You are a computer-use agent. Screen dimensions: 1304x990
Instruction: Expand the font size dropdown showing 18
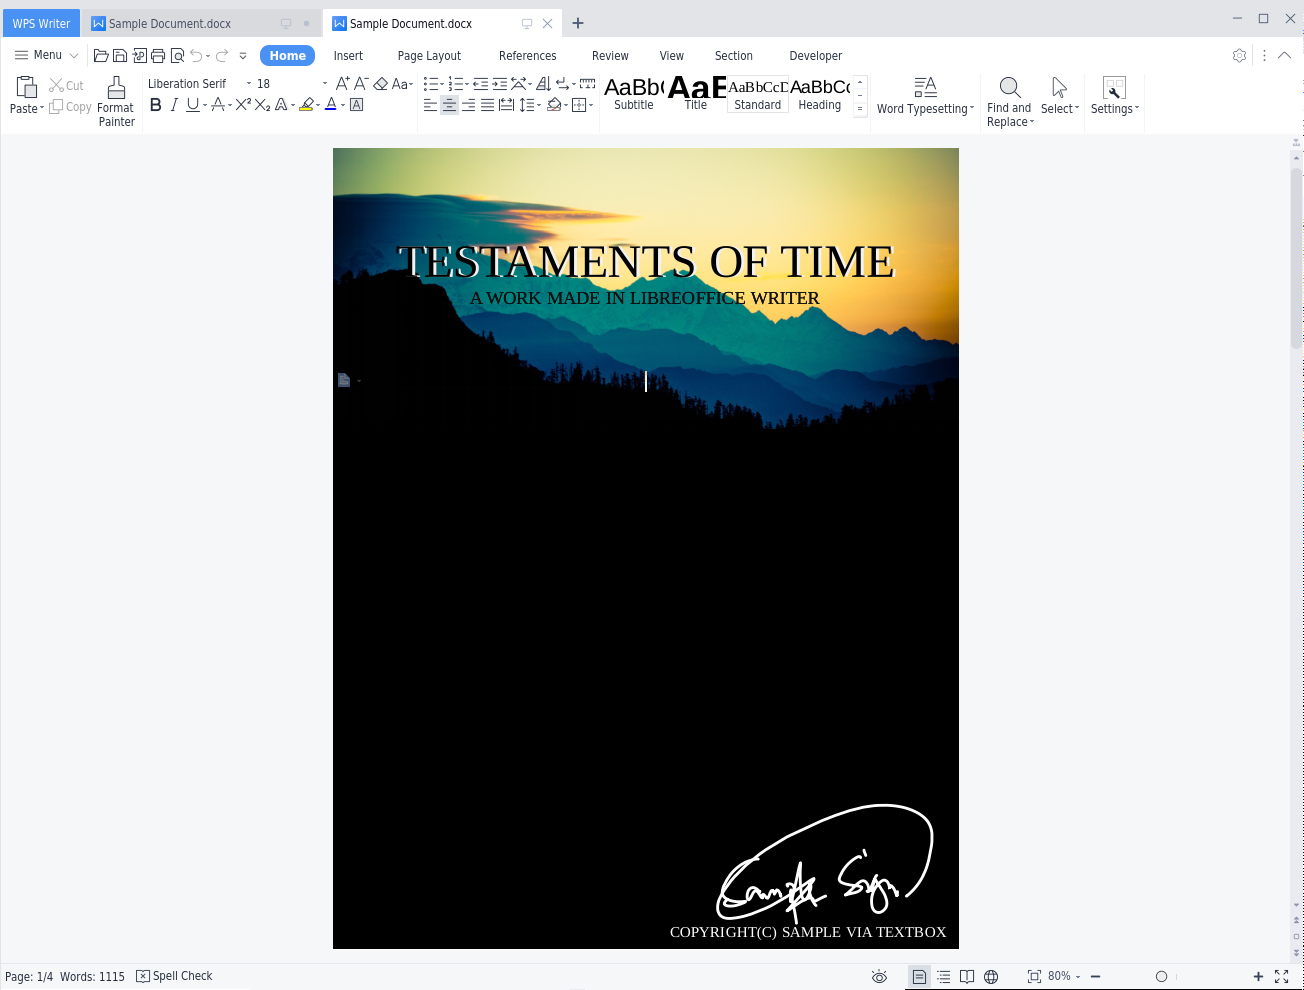(325, 84)
